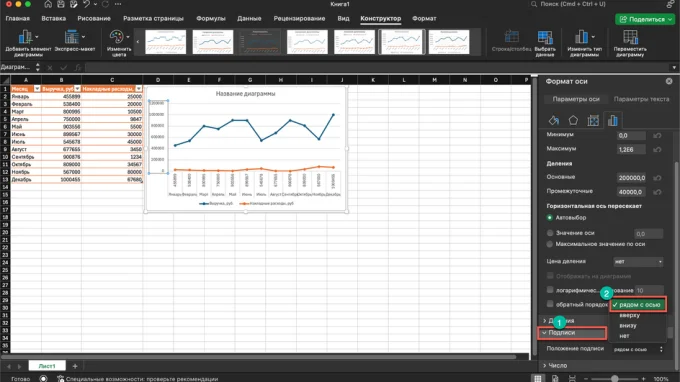Expand the formula bar arrow
Image resolution: width=680 pixels, height=382 pixels.
pos(674,68)
